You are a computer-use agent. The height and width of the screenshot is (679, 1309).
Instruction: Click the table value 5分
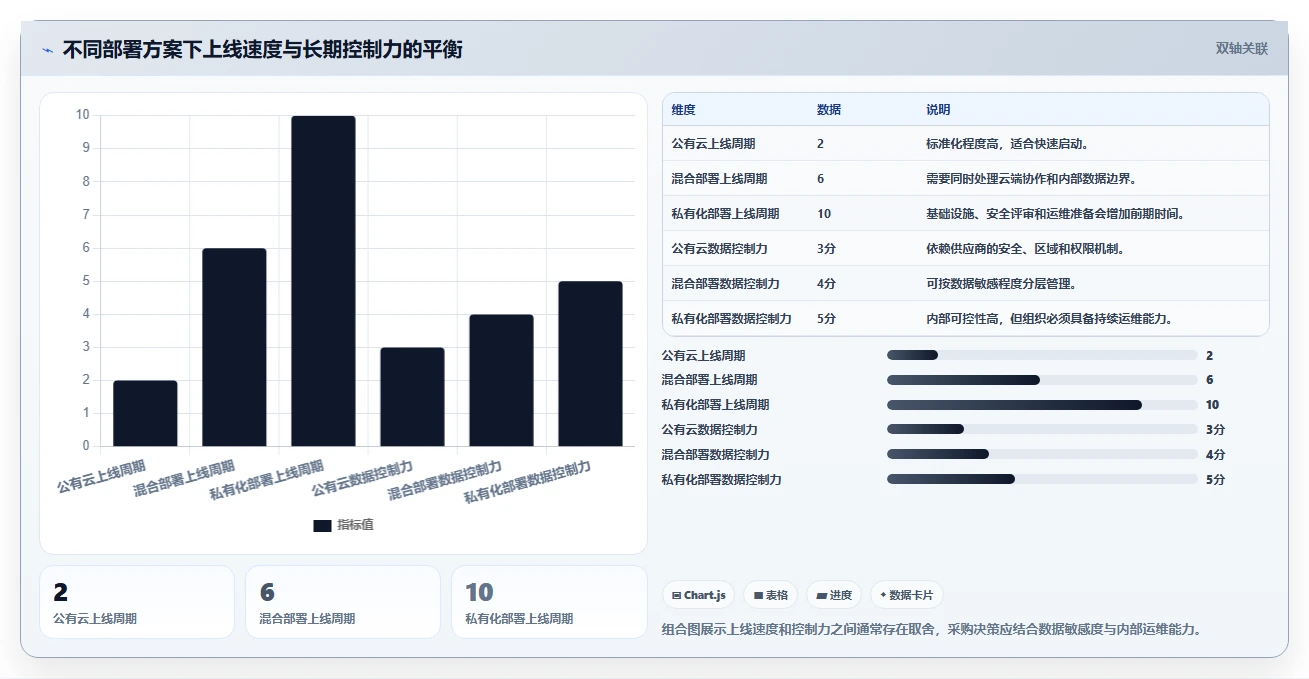pyautogui.click(x=826, y=319)
